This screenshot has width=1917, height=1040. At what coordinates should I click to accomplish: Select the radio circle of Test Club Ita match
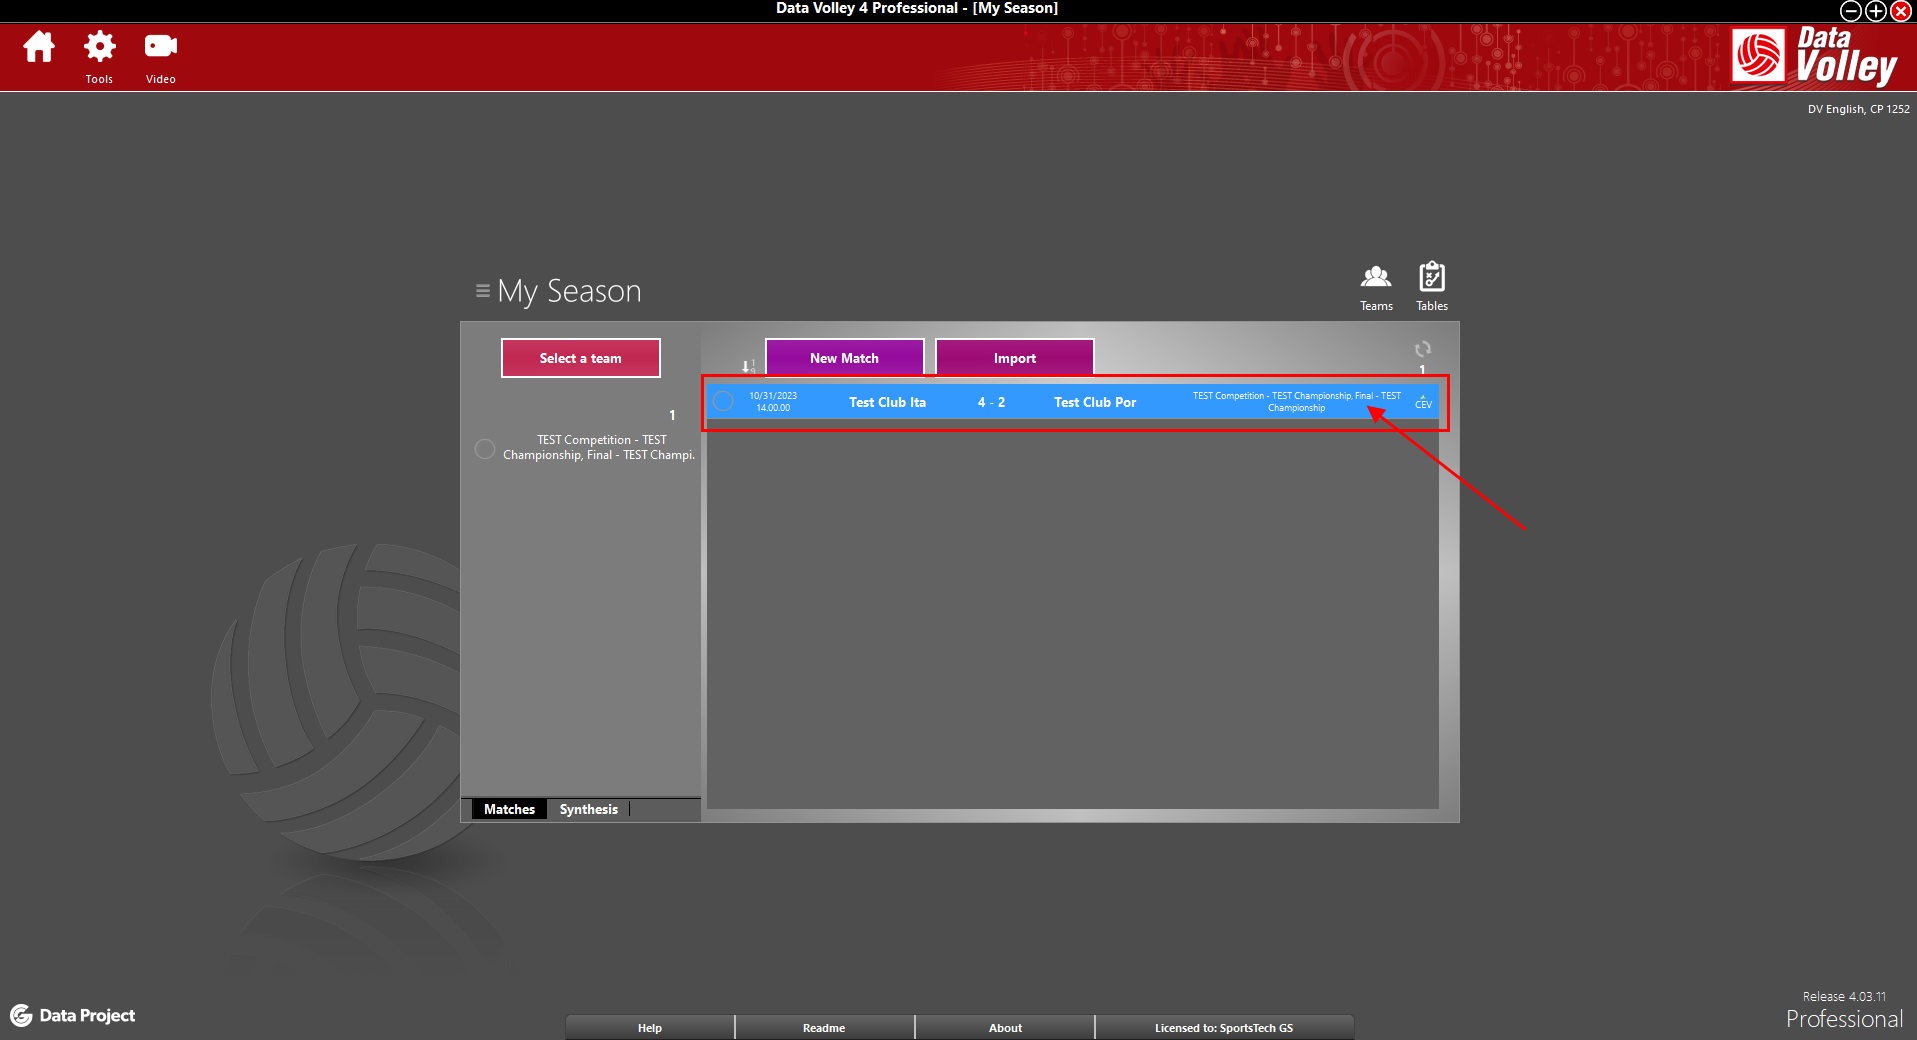coord(723,402)
